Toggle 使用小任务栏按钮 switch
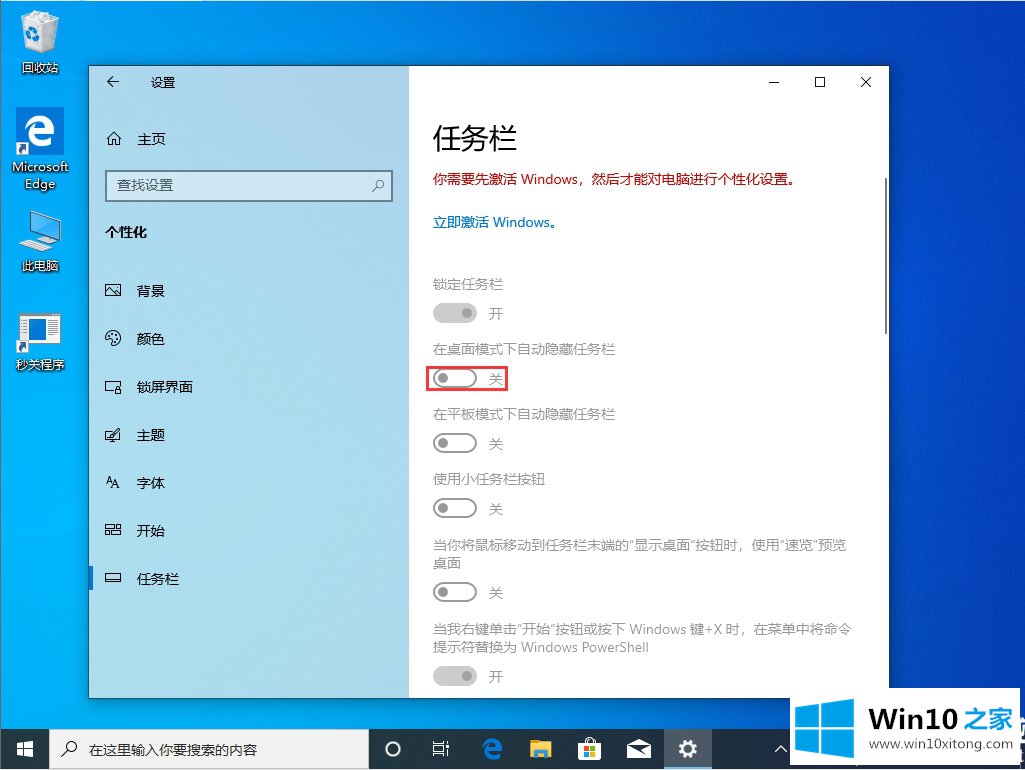 pyautogui.click(x=455, y=509)
